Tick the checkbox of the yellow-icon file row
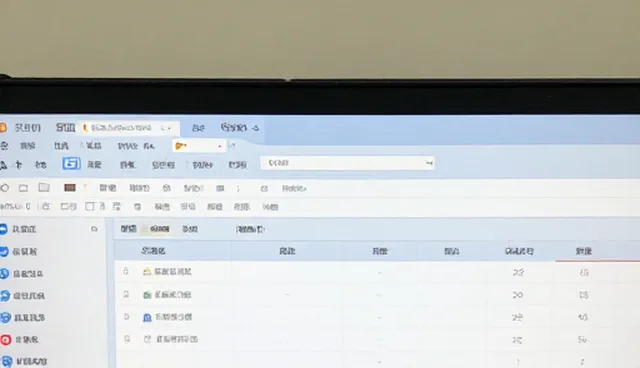The image size is (640, 368). point(126,271)
